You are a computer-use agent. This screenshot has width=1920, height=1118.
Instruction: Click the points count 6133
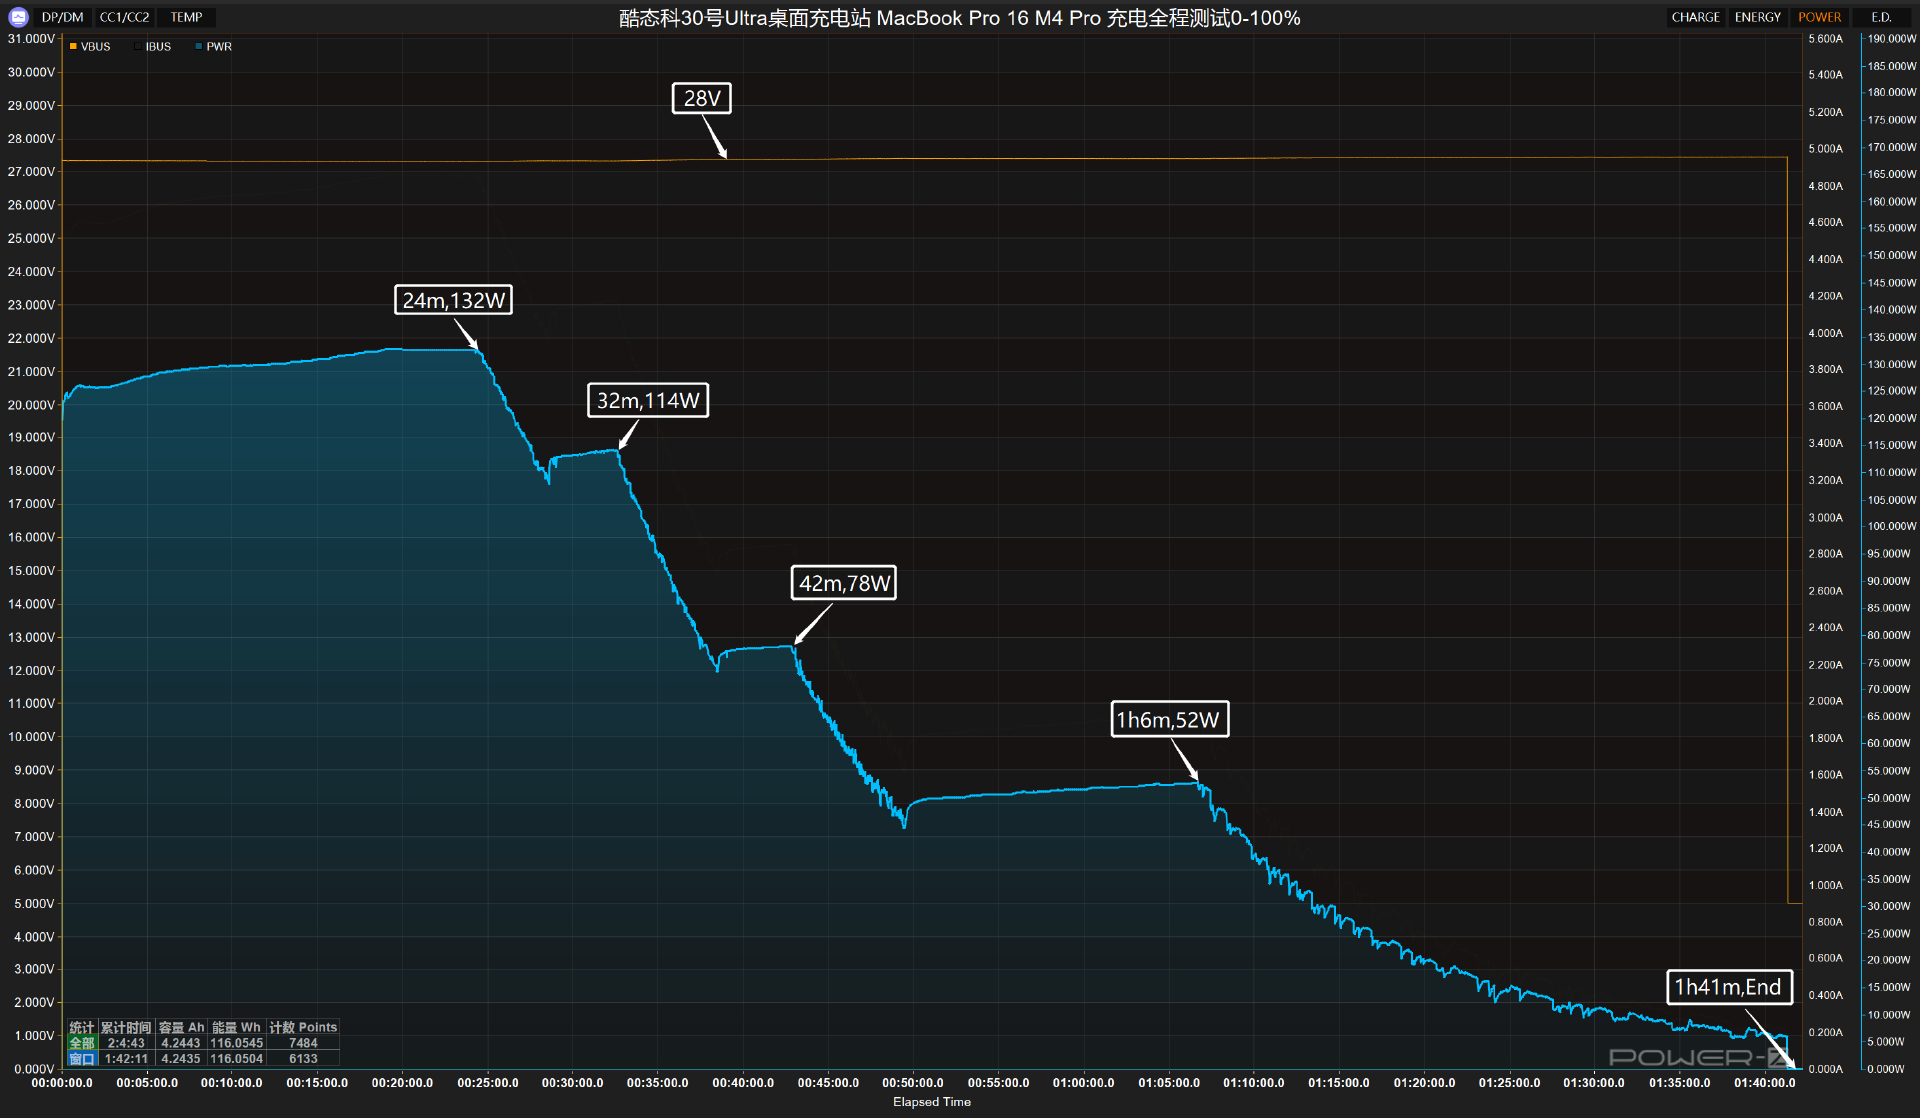pyautogui.click(x=303, y=1059)
